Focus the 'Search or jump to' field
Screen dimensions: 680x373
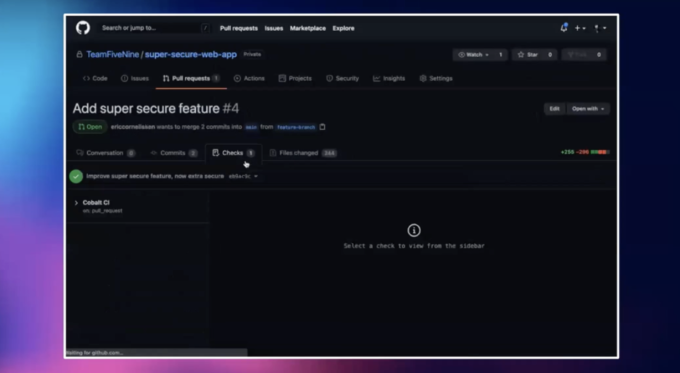point(155,28)
